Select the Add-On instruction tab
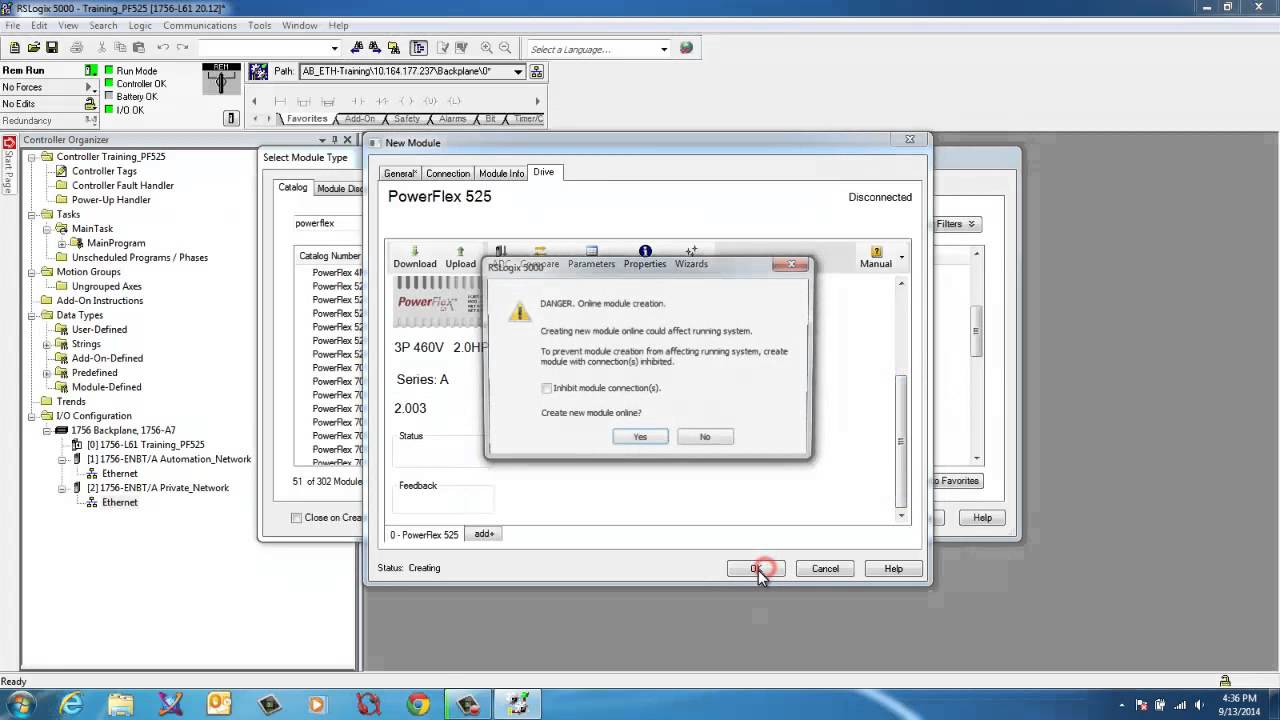 coord(360,119)
